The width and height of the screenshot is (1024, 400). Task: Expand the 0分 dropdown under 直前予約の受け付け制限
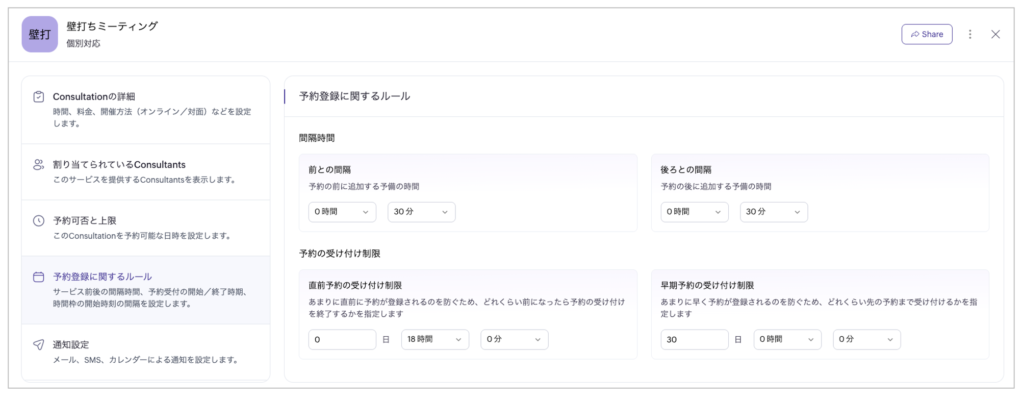514,340
